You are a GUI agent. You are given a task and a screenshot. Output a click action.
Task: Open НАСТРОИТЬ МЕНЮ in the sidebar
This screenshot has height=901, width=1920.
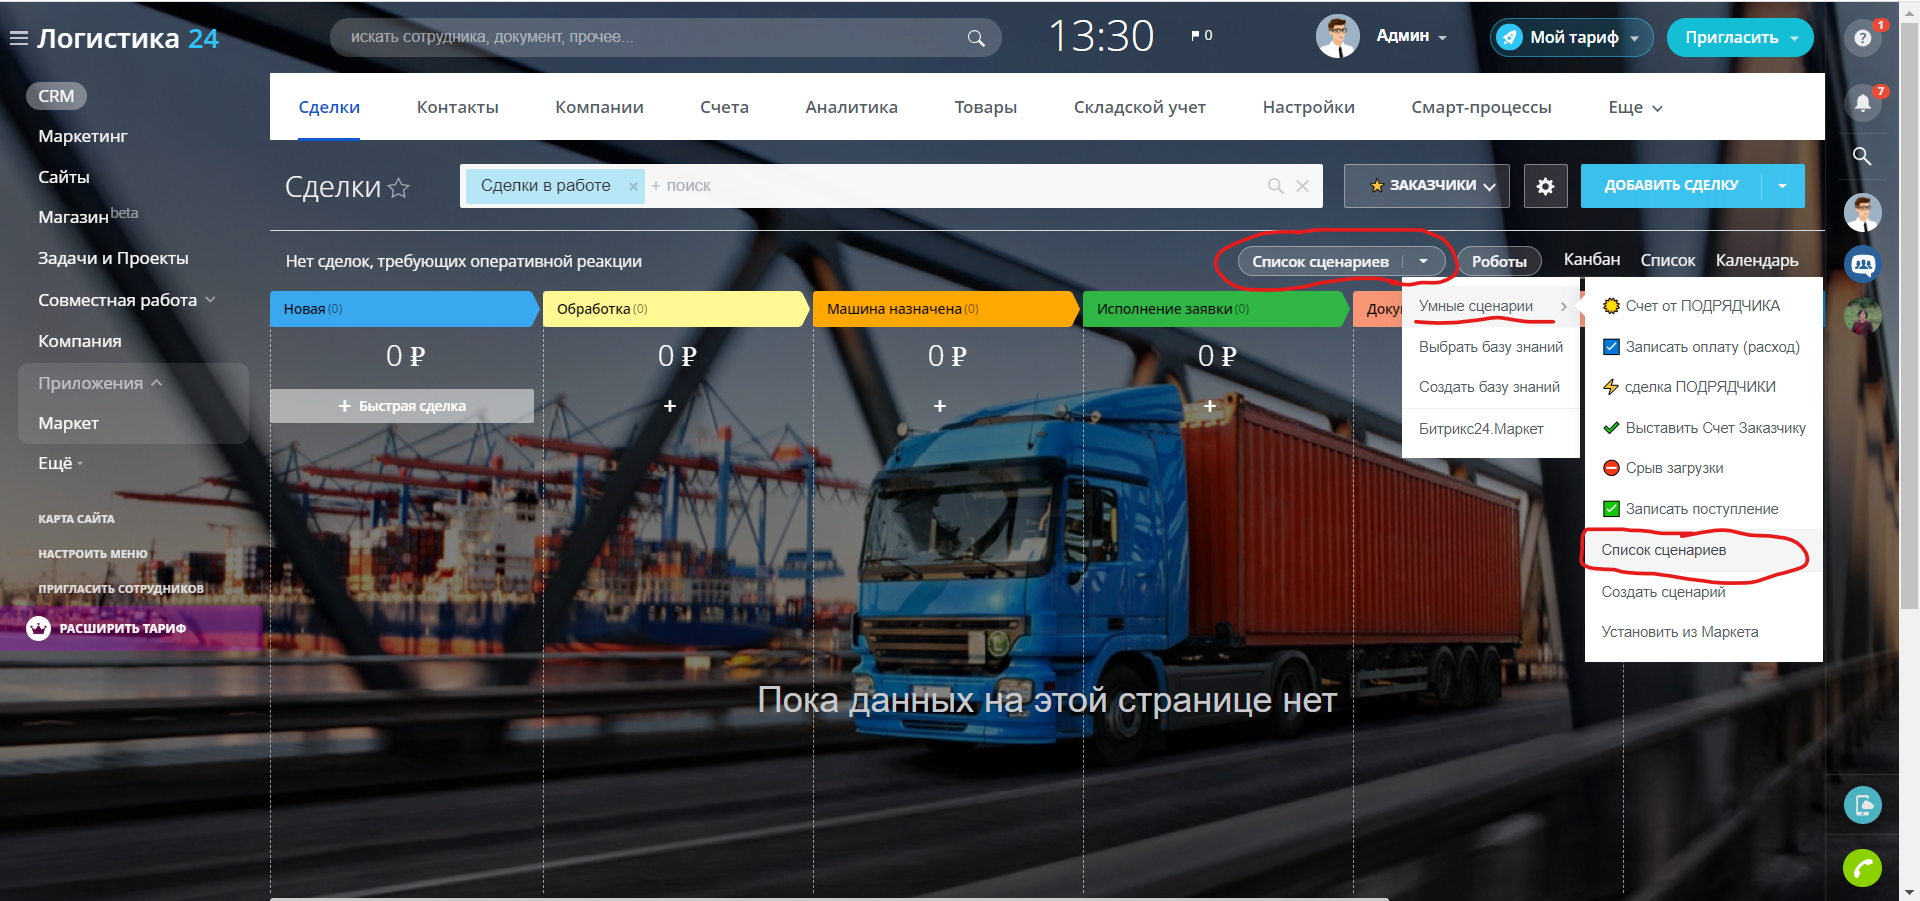coord(93,554)
